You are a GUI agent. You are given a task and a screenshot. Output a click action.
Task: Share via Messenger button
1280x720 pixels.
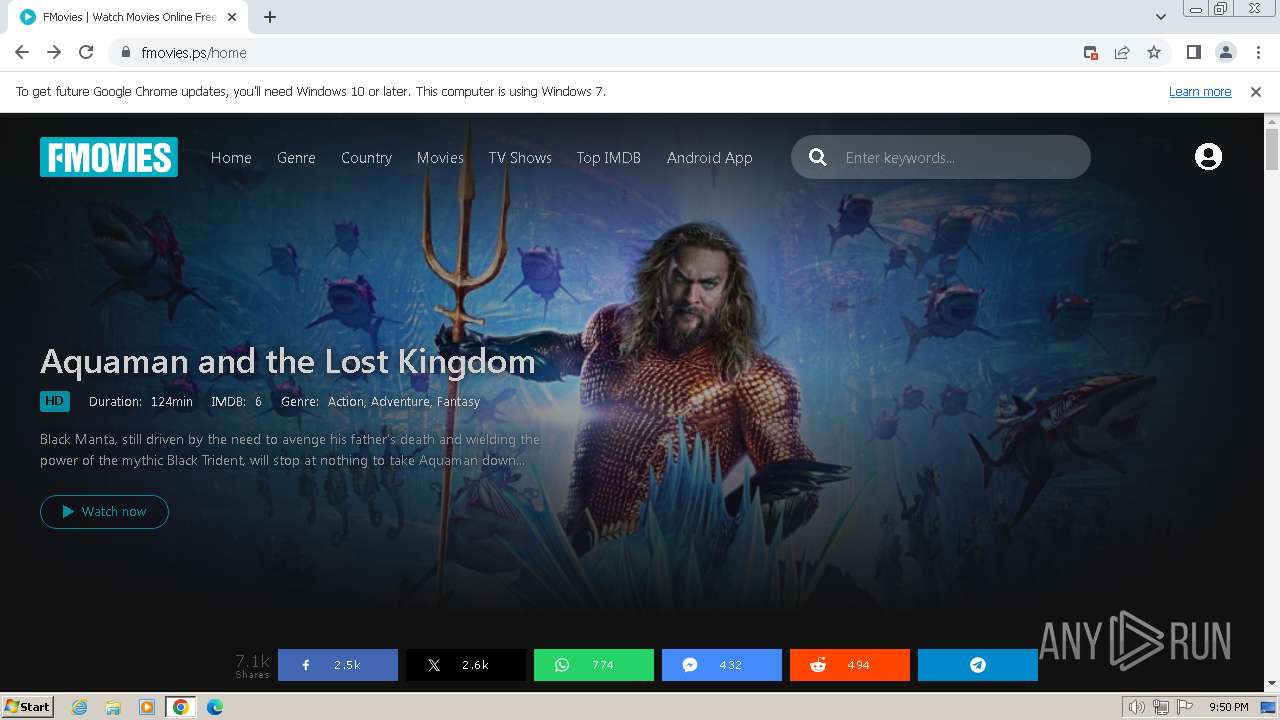click(x=722, y=665)
